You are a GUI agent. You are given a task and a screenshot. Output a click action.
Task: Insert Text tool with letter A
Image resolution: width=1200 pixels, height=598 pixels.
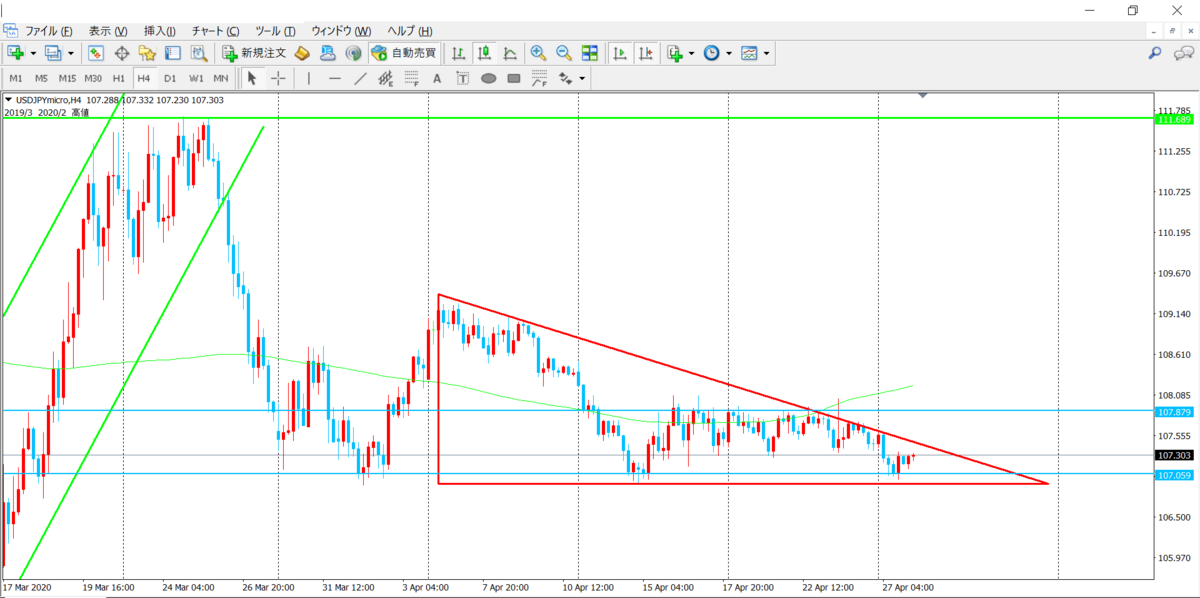coord(437,78)
